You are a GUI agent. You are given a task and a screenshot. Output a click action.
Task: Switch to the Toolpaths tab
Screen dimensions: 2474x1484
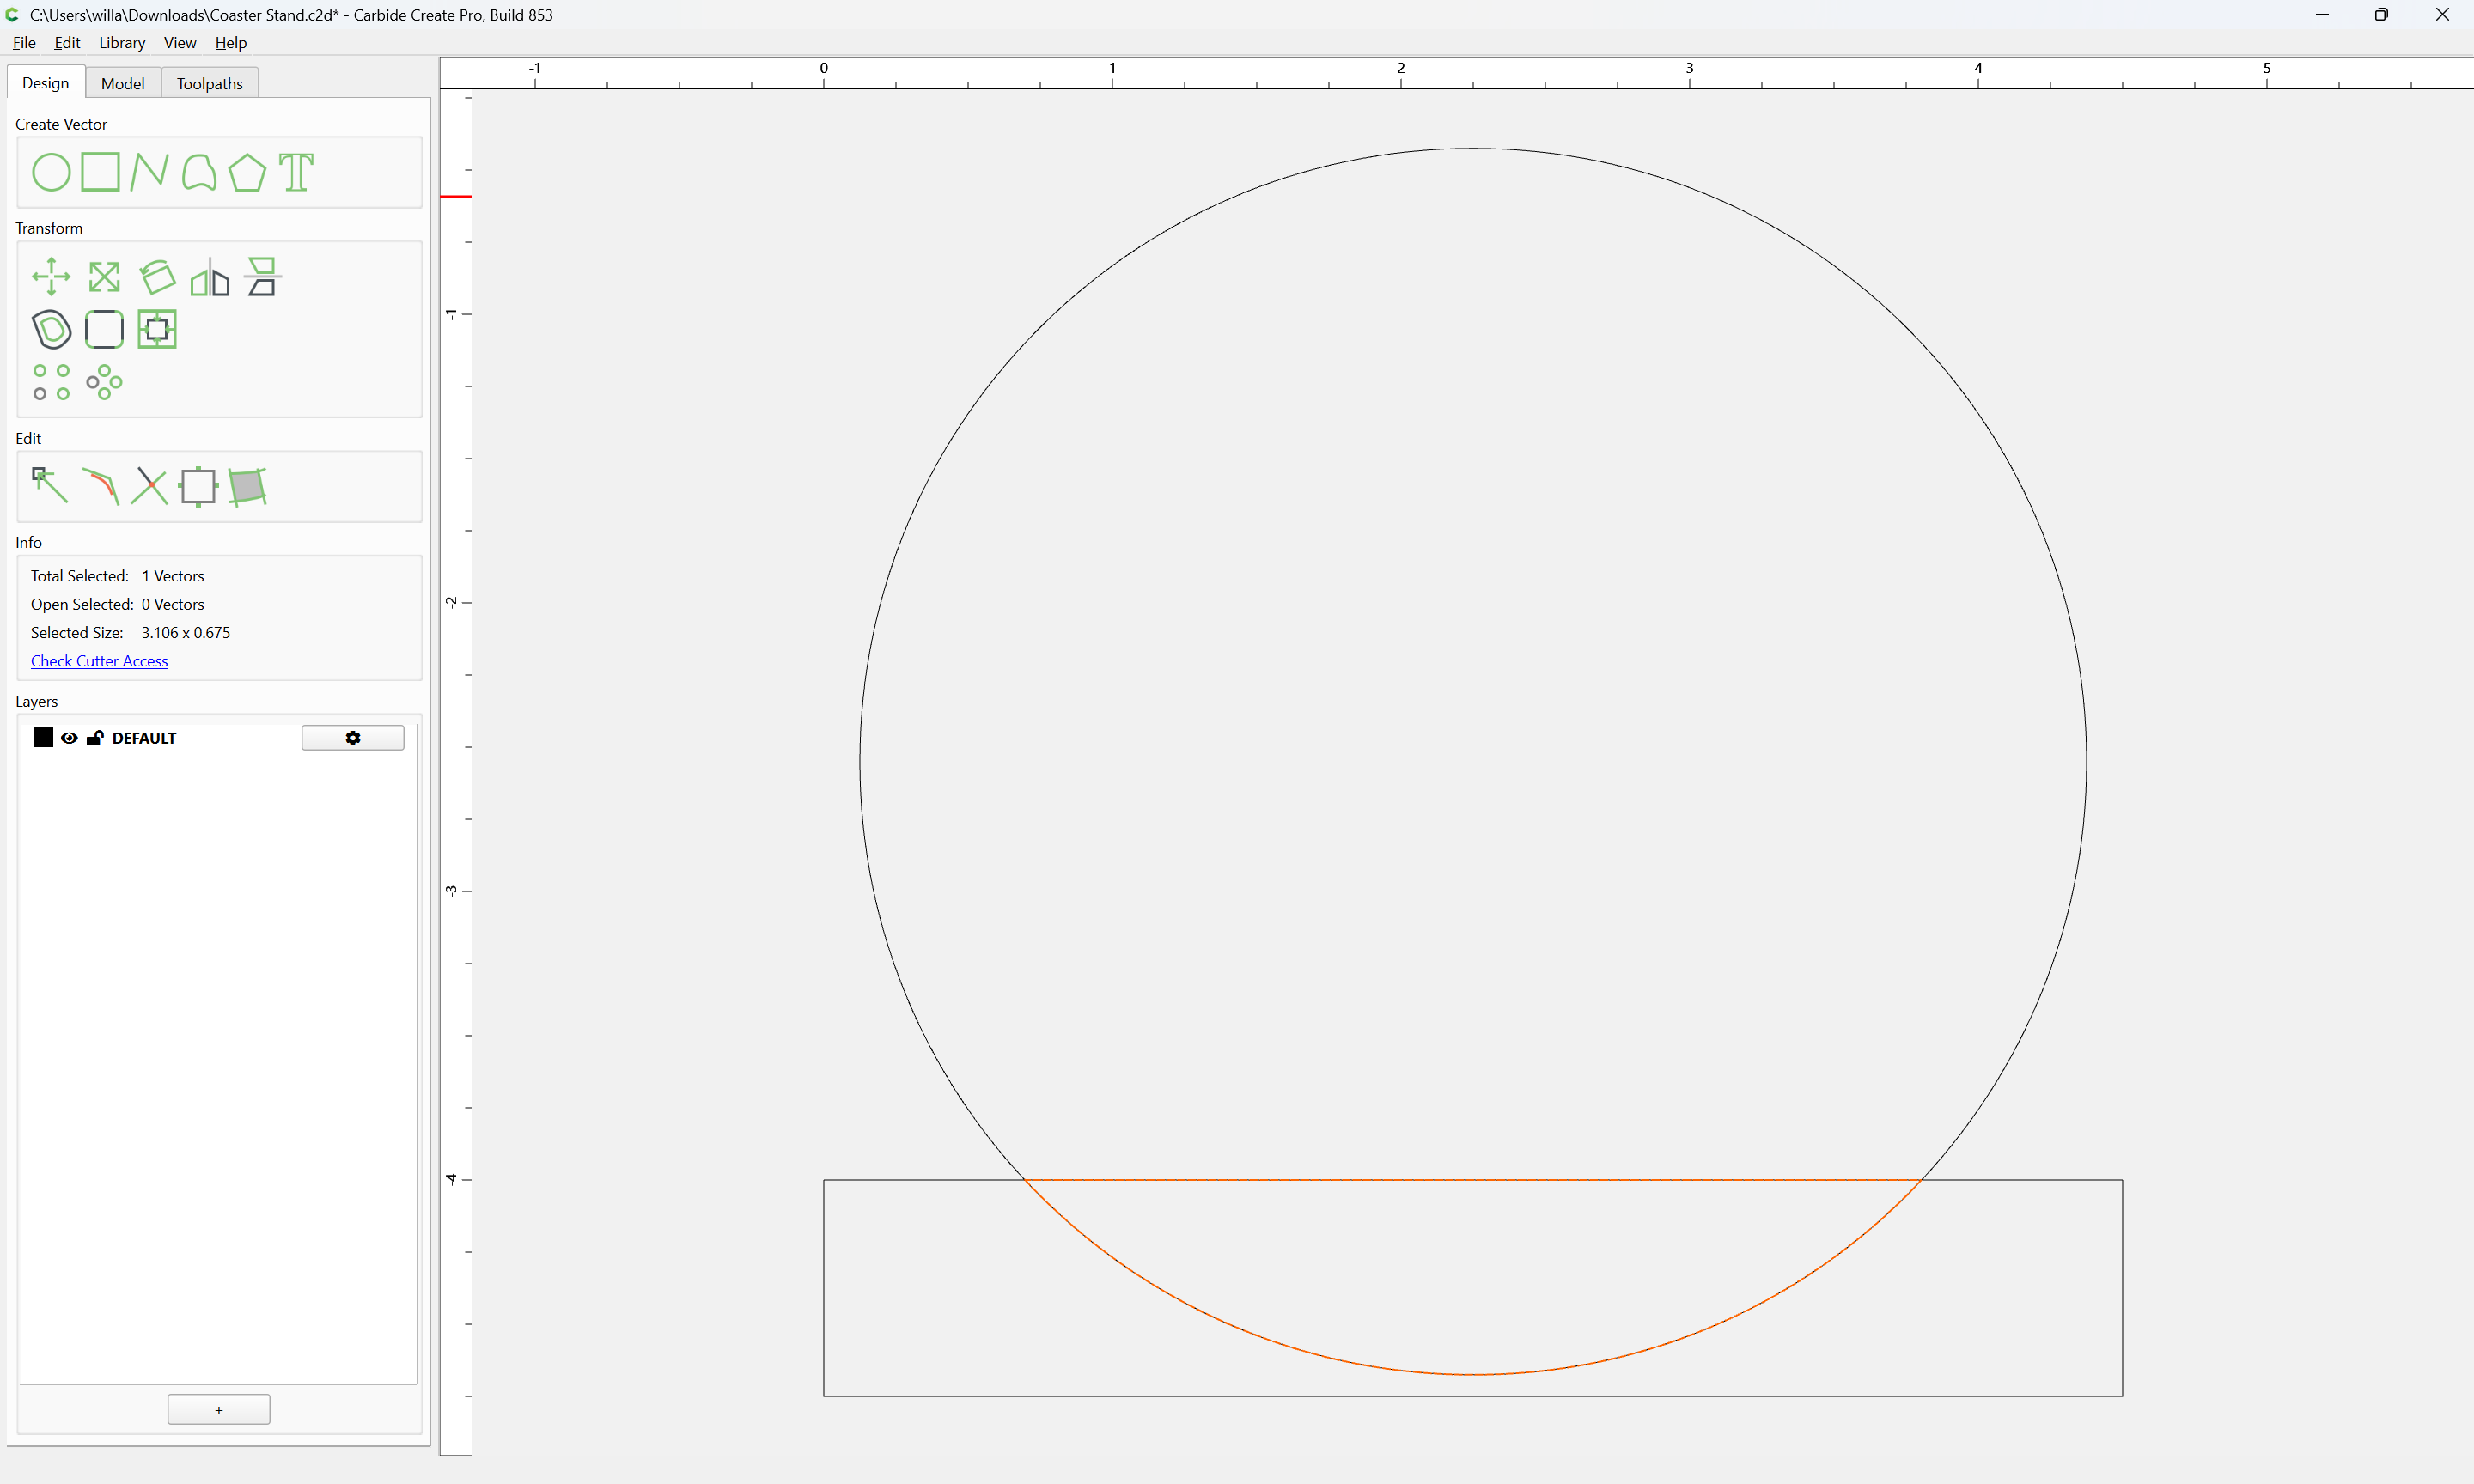point(210,84)
